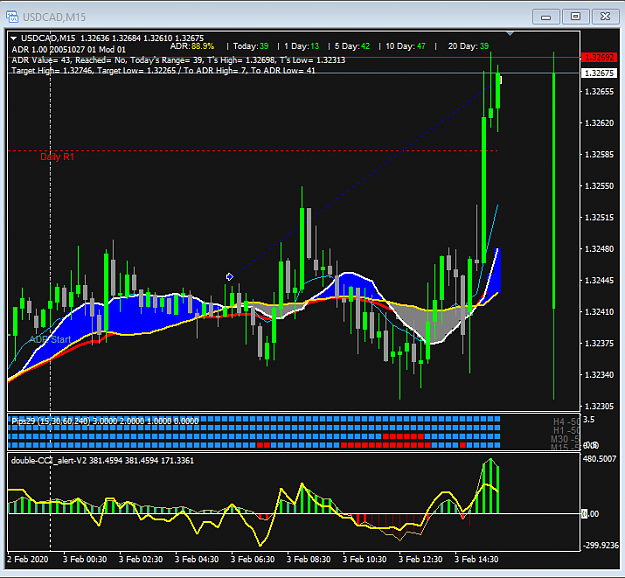625x578 pixels.
Task: Minimize the USDCAD,M15 chart window
Action: click(x=546, y=17)
